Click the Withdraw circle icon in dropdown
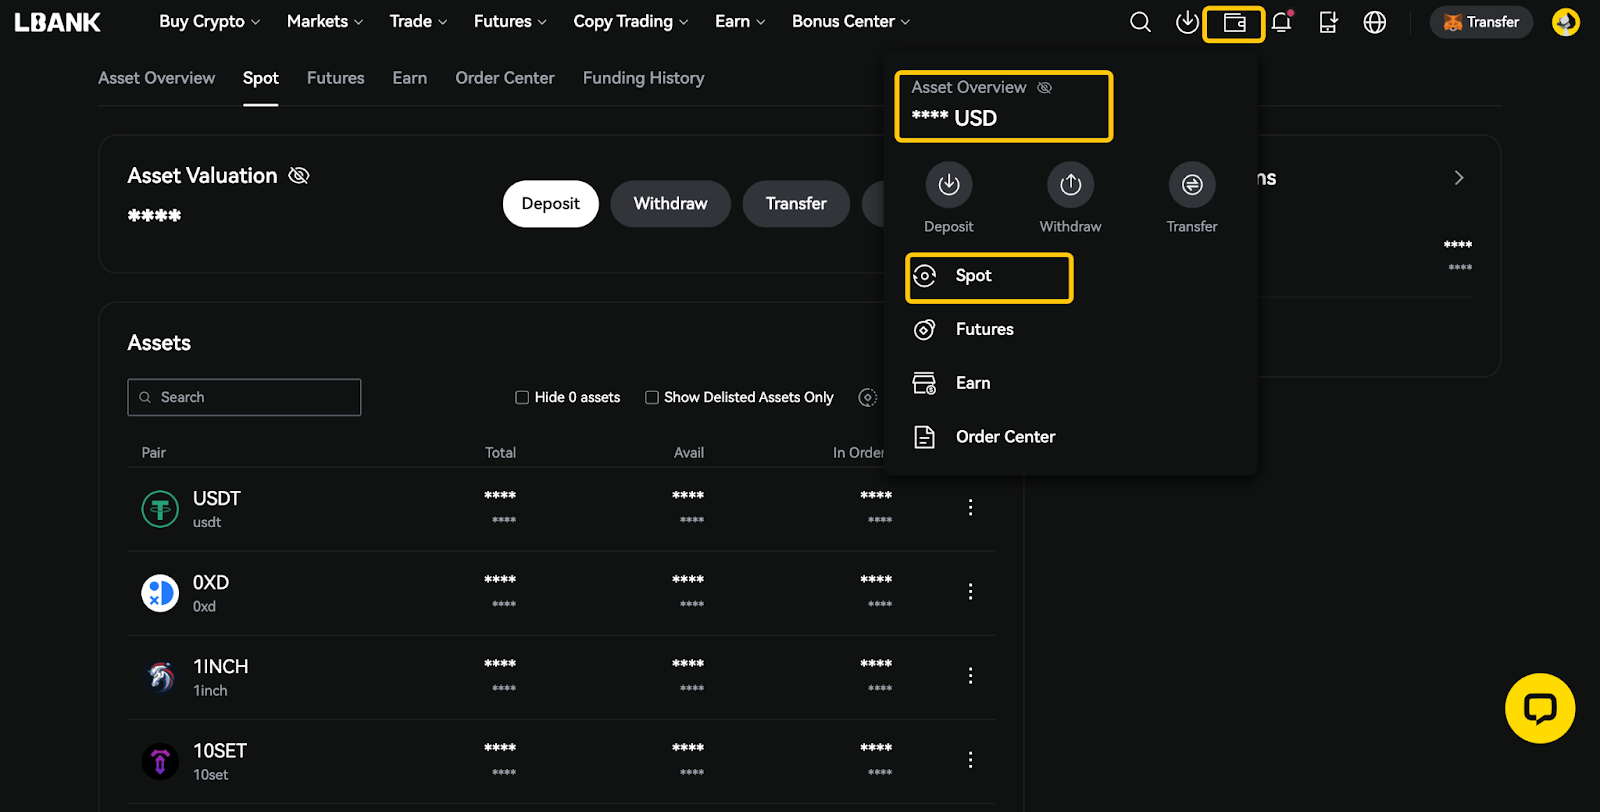 [x=1070, y=184]
